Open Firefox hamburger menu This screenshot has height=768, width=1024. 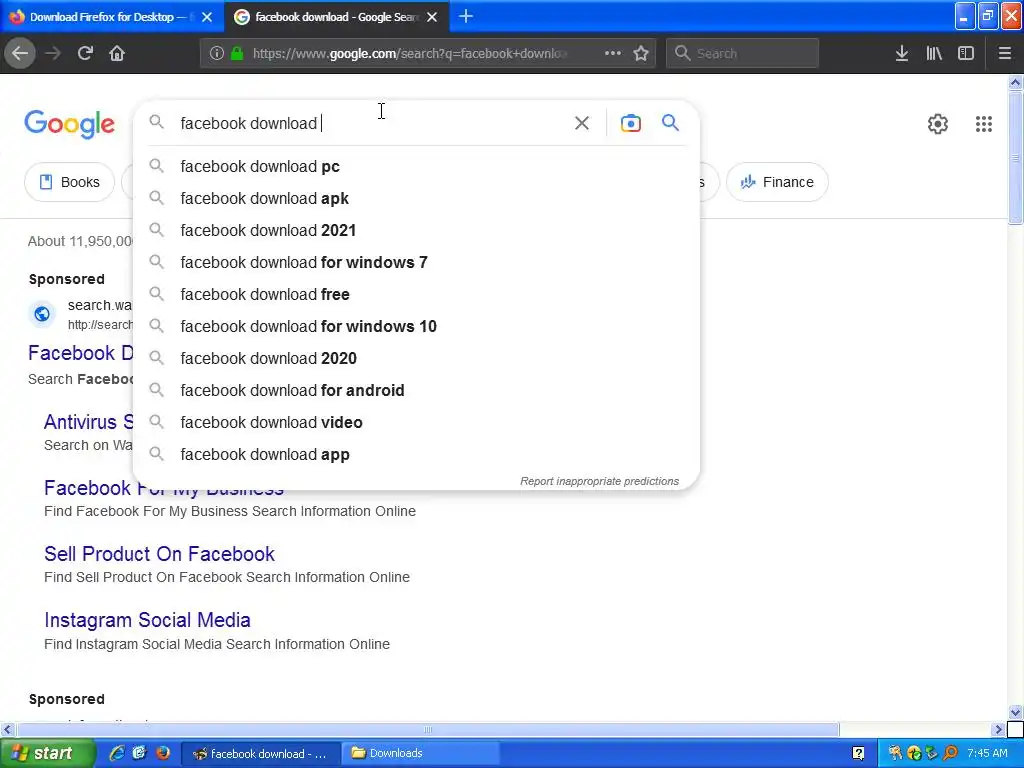(x=1004, y=53)
